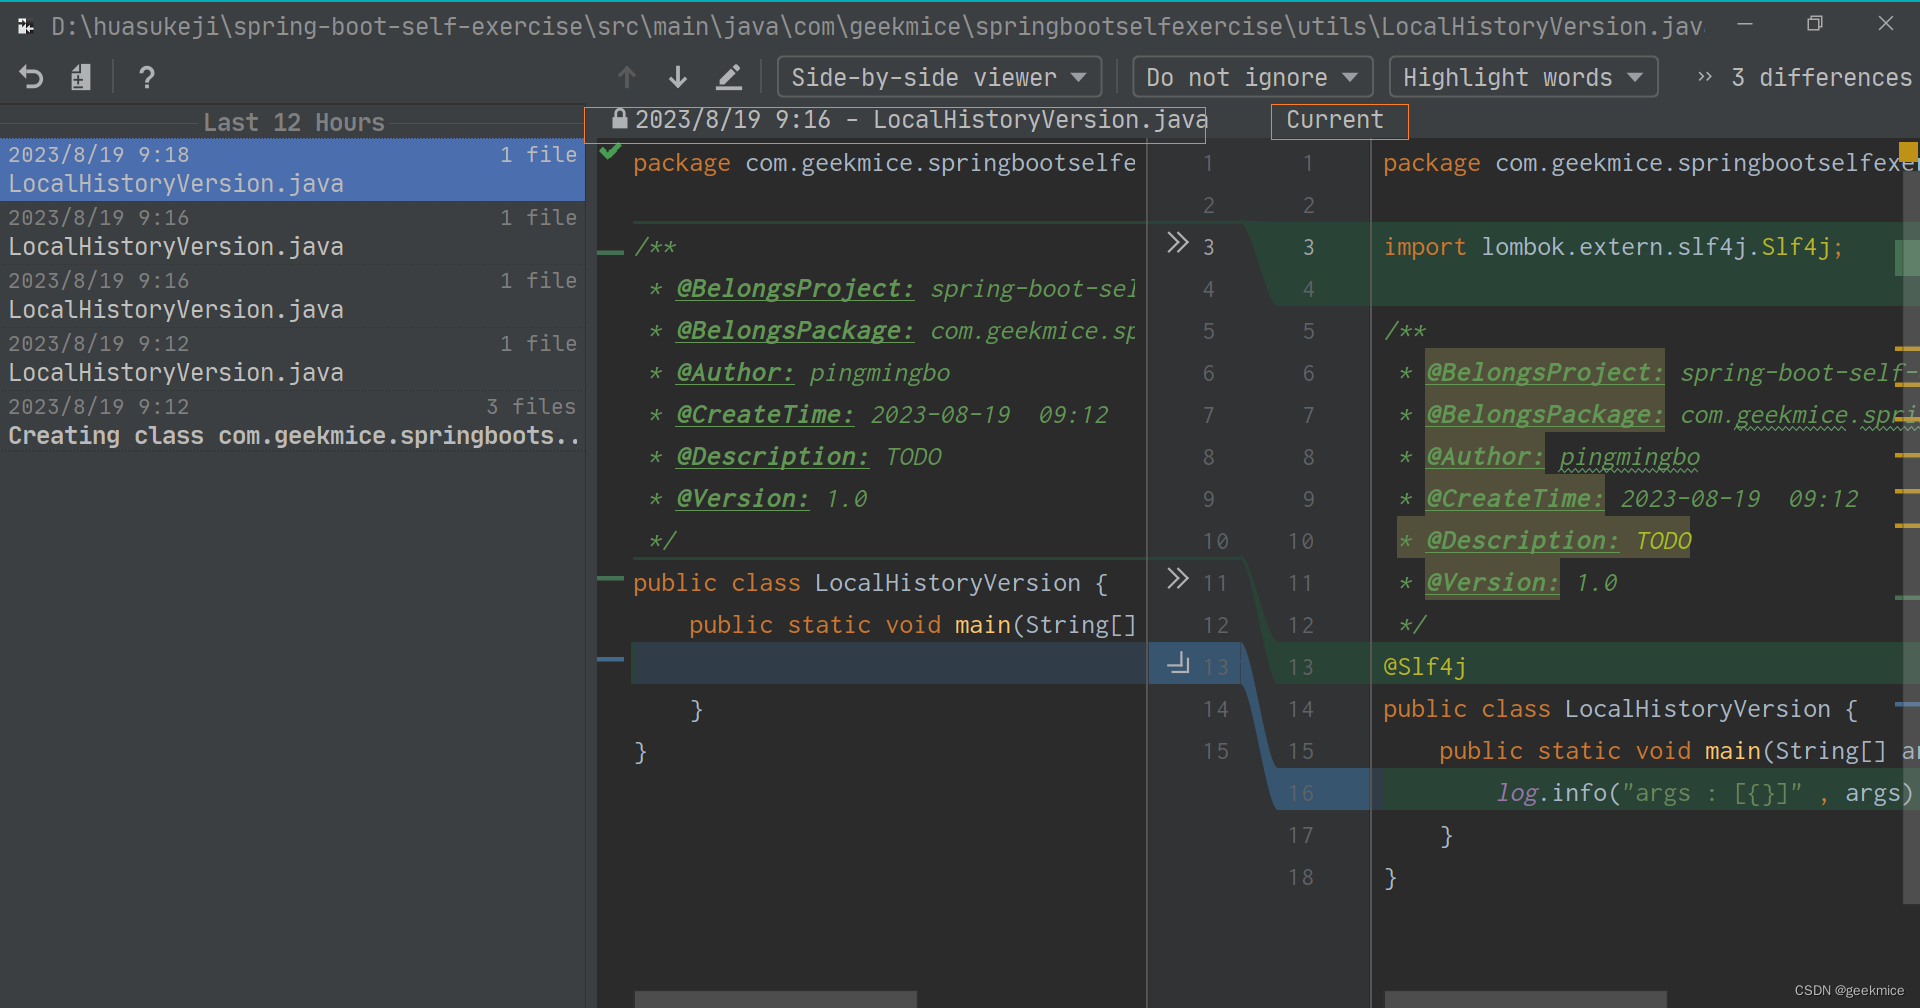Go to next difference arrow
The height and width of the screenshot is (1008, 1920).
pos(678,77)
